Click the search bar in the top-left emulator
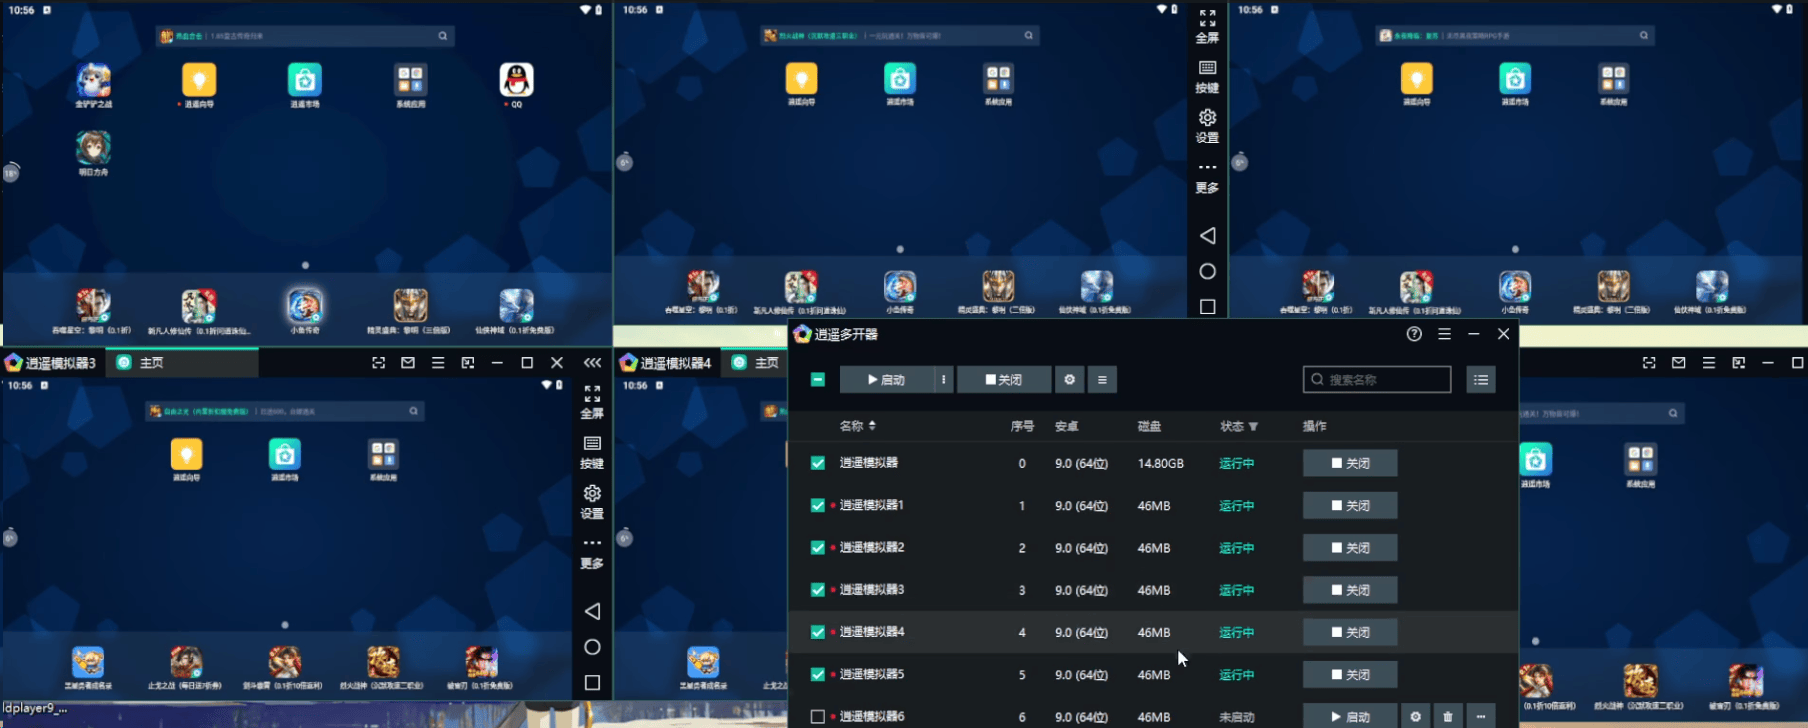This screenshot has width=1808, height=728. (305, 36)
